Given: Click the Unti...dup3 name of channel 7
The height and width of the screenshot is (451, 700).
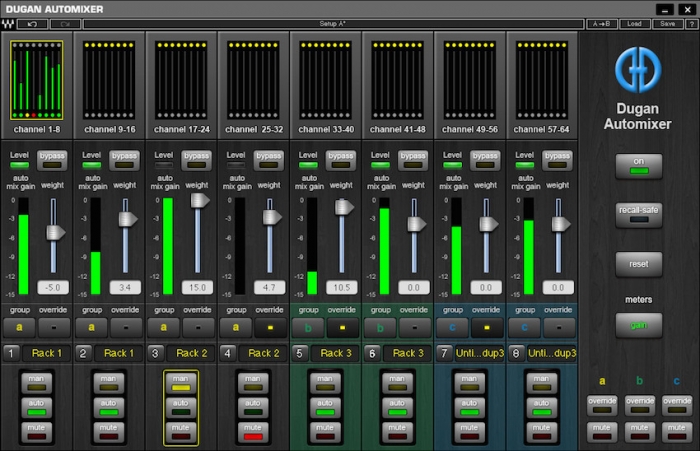Looking at the screenshot, I should point(479,353).
